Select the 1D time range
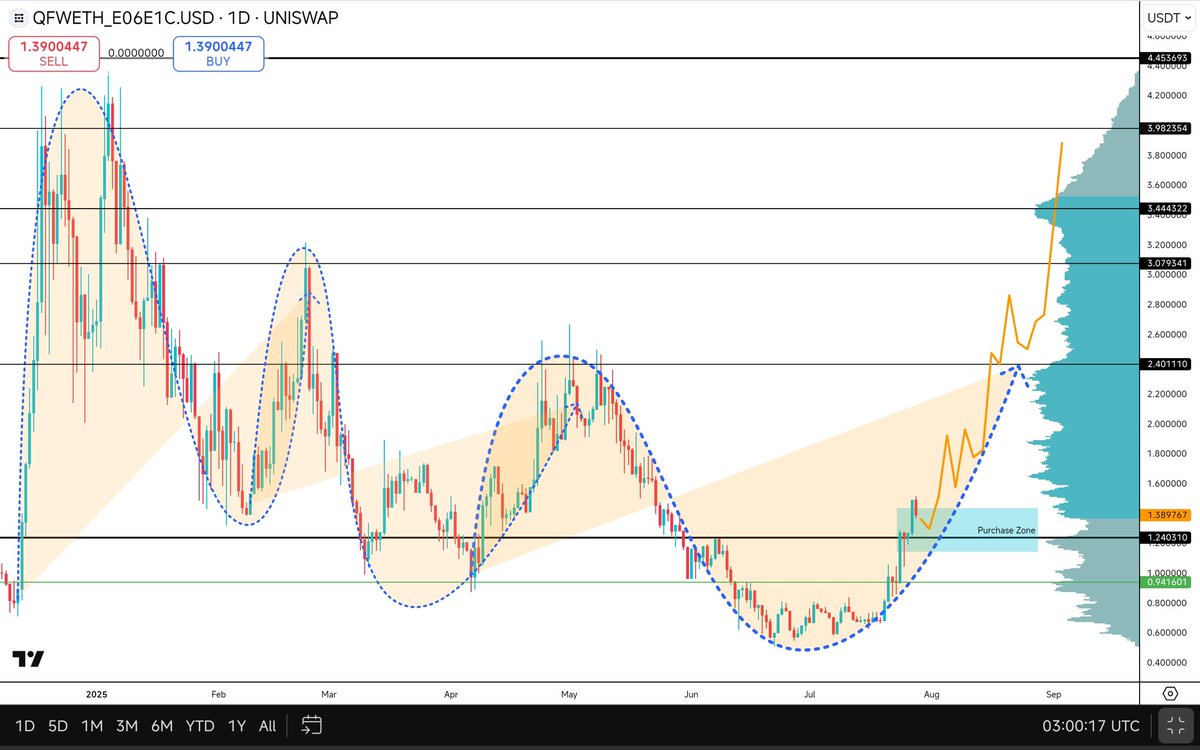The height and width of the screenshot is (750, 1200). click(24, 726)
